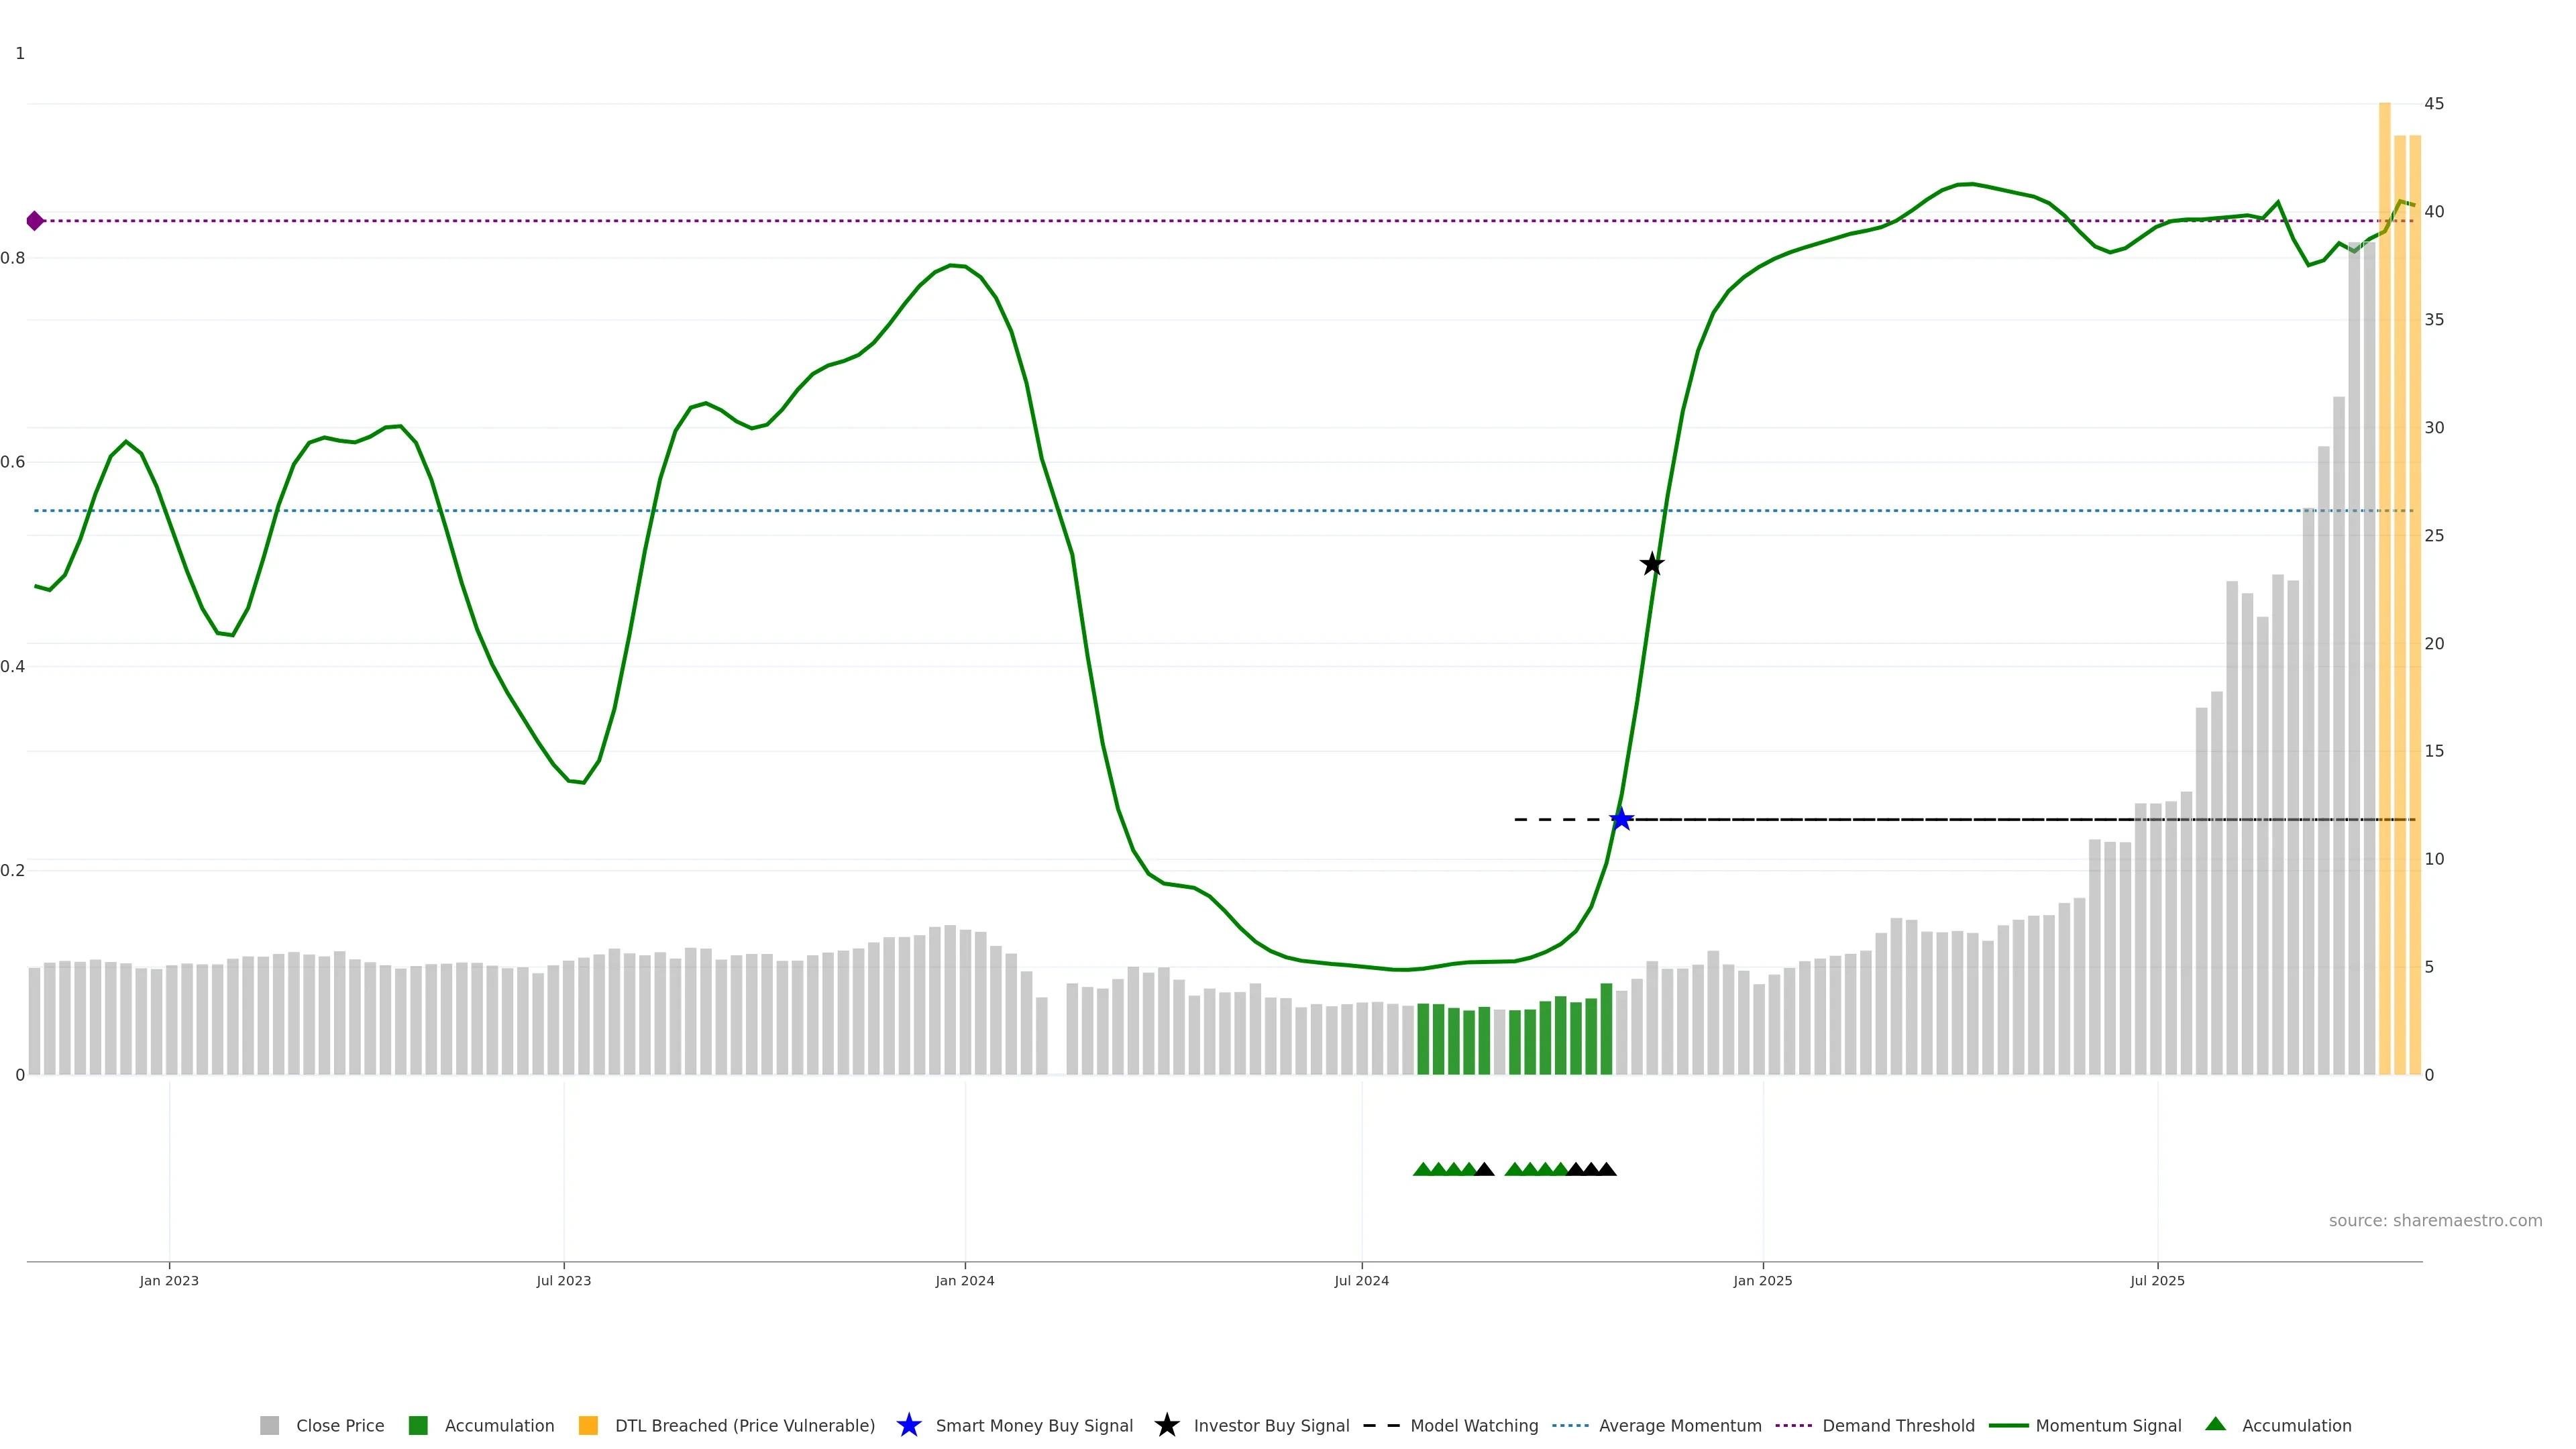Click the Smart Money Buy Signal legend label
Viewport: 2576px width, 1449px height.
[x=1034, y=1425]
